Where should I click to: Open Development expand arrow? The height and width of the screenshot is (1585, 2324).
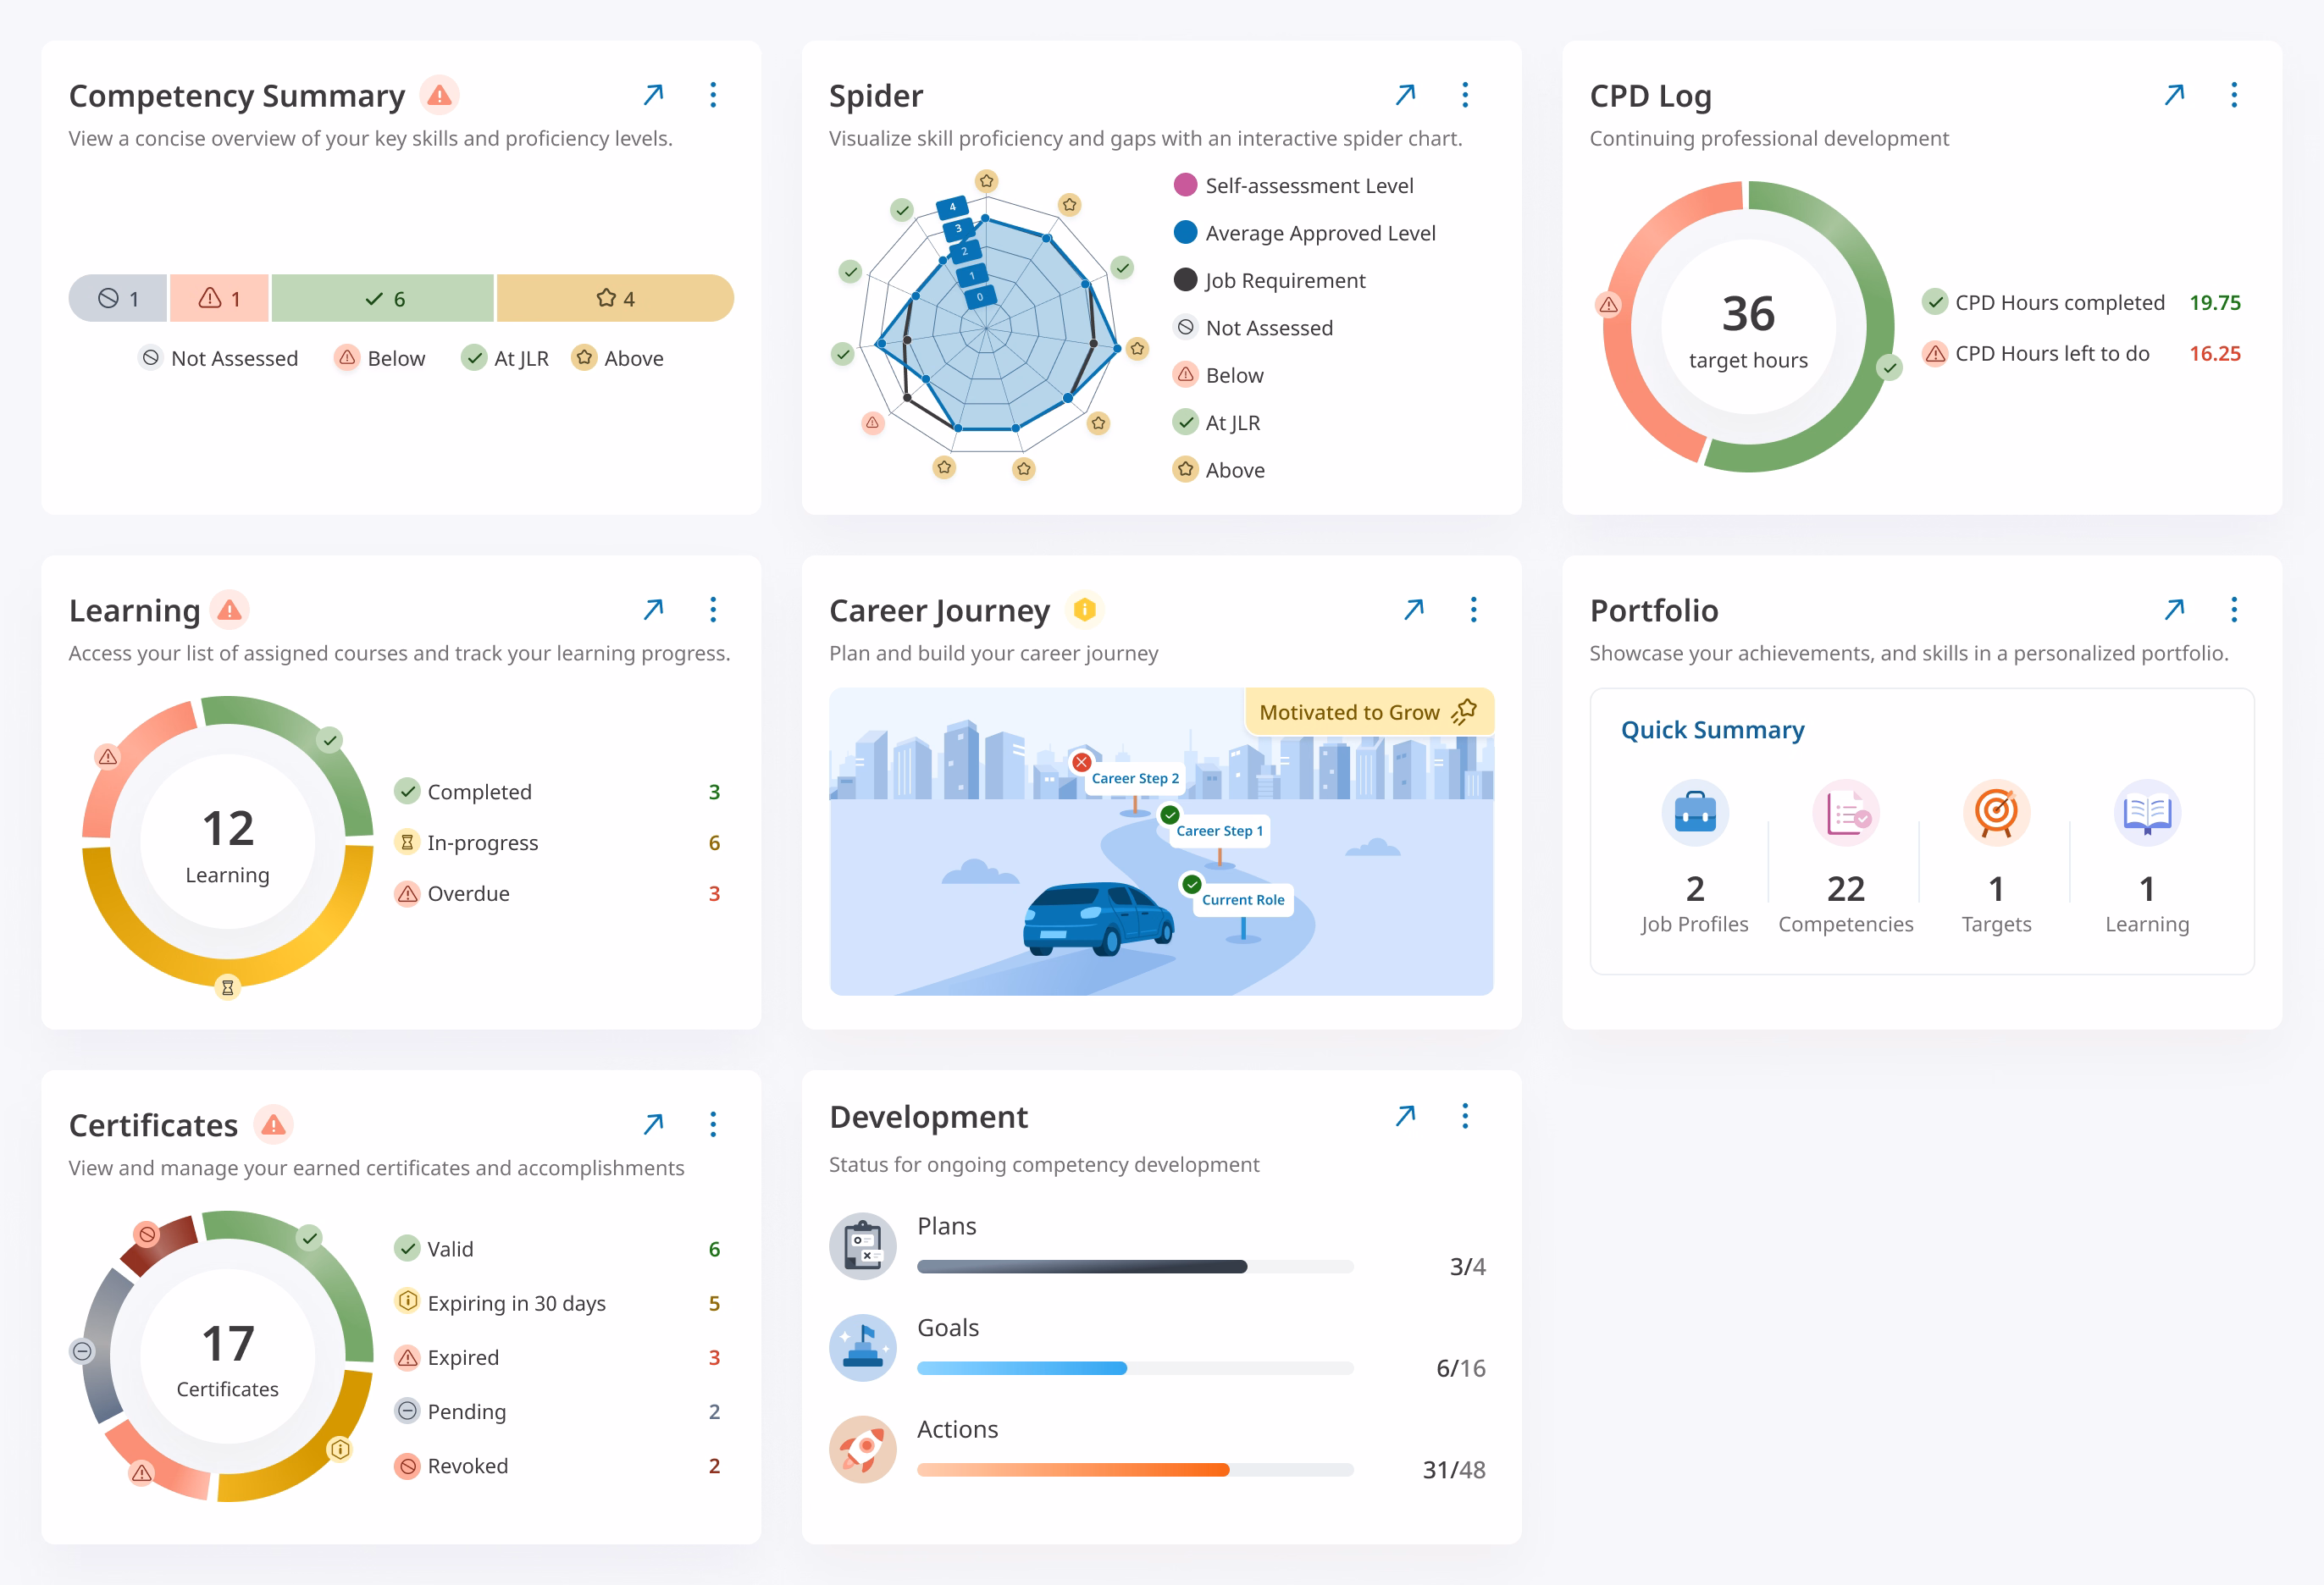click(1405, 1116)
